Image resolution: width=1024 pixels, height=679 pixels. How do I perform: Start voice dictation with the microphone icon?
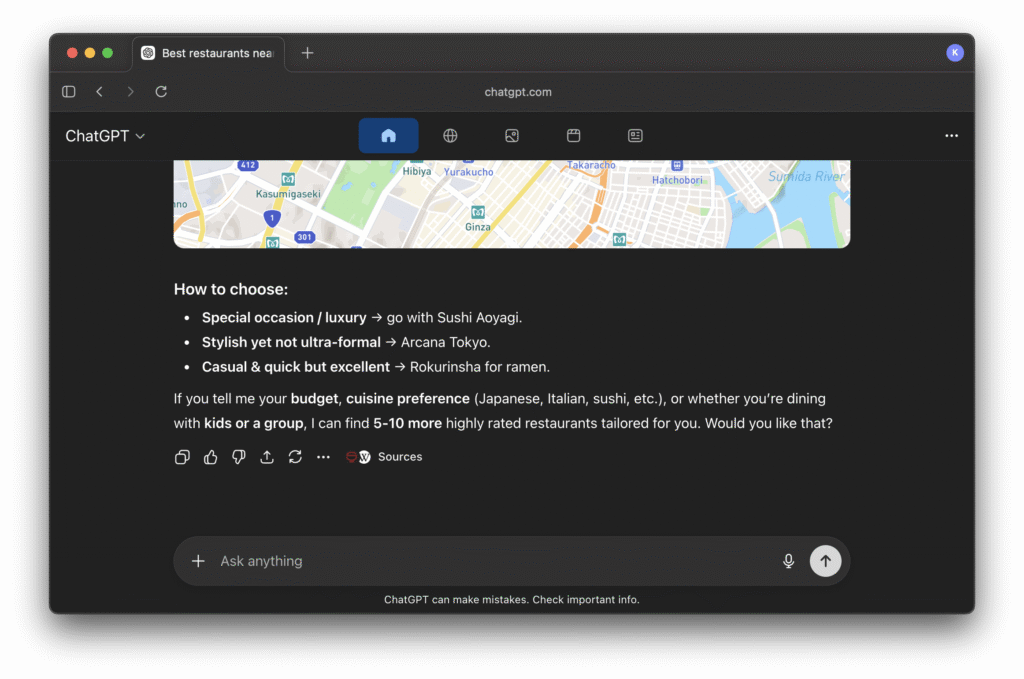tap(788, 561)
